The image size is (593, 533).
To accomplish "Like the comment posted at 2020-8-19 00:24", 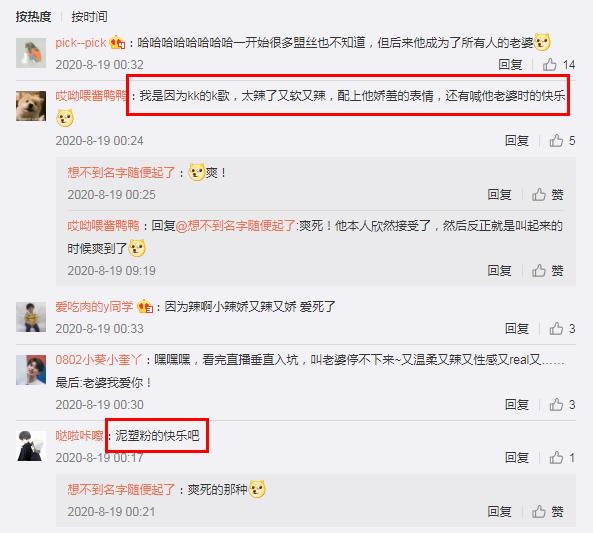I will (x=562, y=141).
